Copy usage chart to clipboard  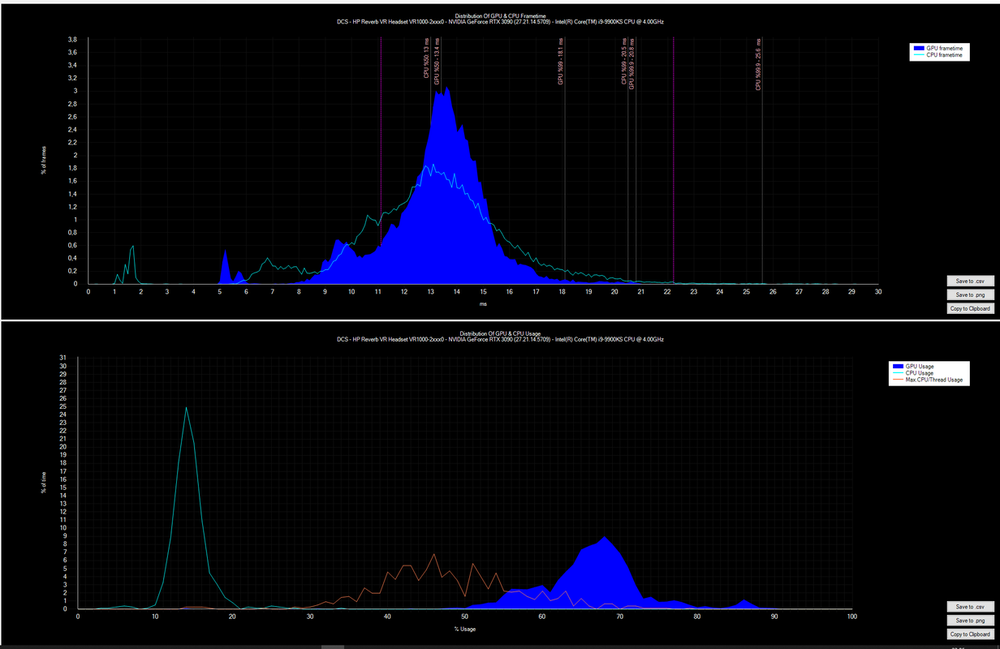click(970, 634)
